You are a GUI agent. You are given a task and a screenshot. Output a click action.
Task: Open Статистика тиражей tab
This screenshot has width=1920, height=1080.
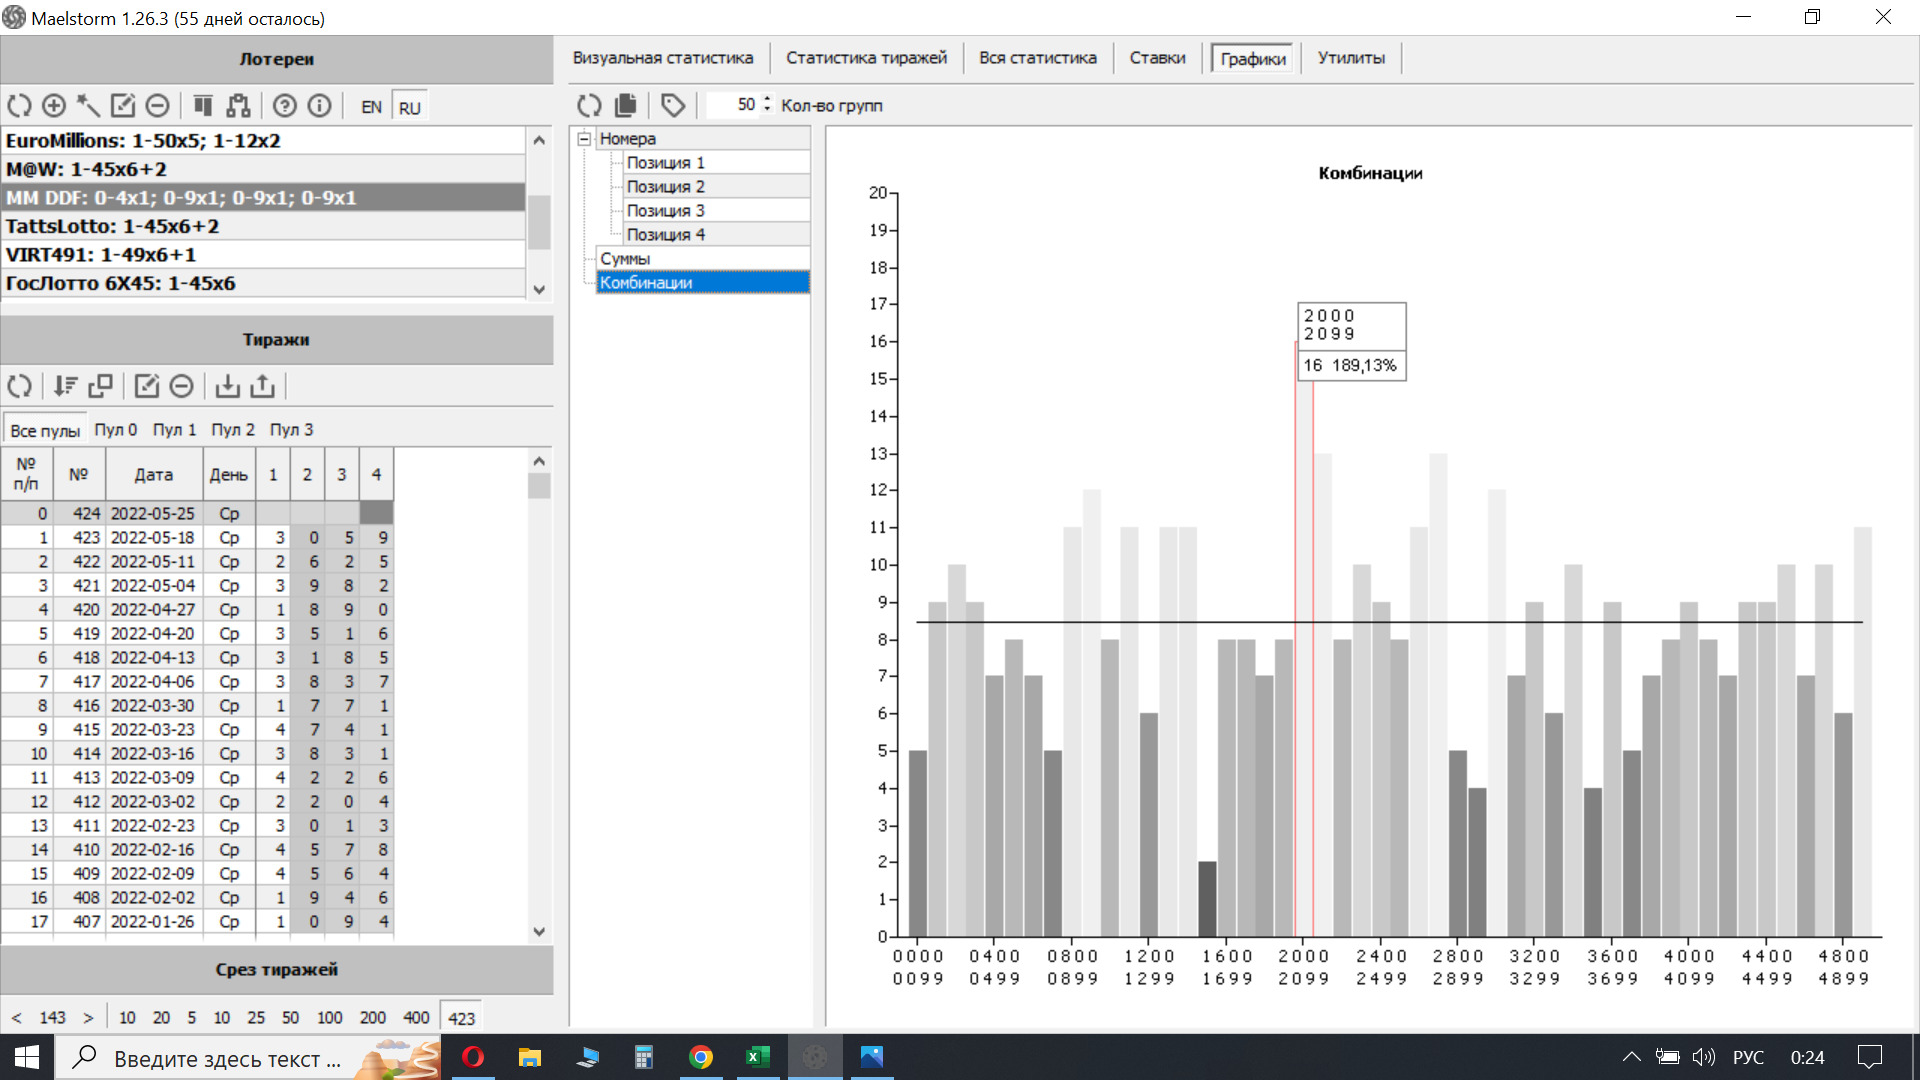tap(866, 58)
